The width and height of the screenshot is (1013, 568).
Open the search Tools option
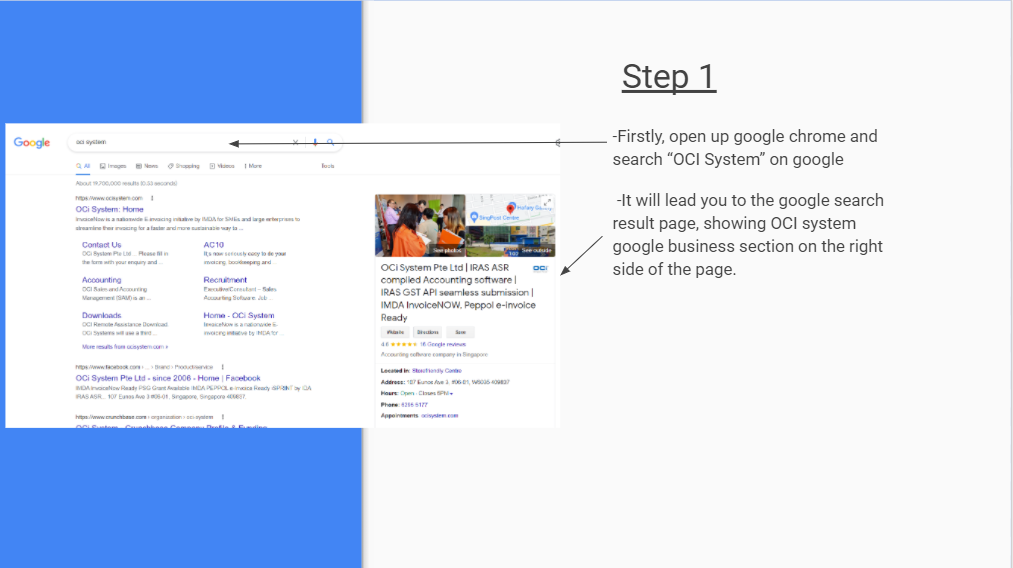coord(328,166)
